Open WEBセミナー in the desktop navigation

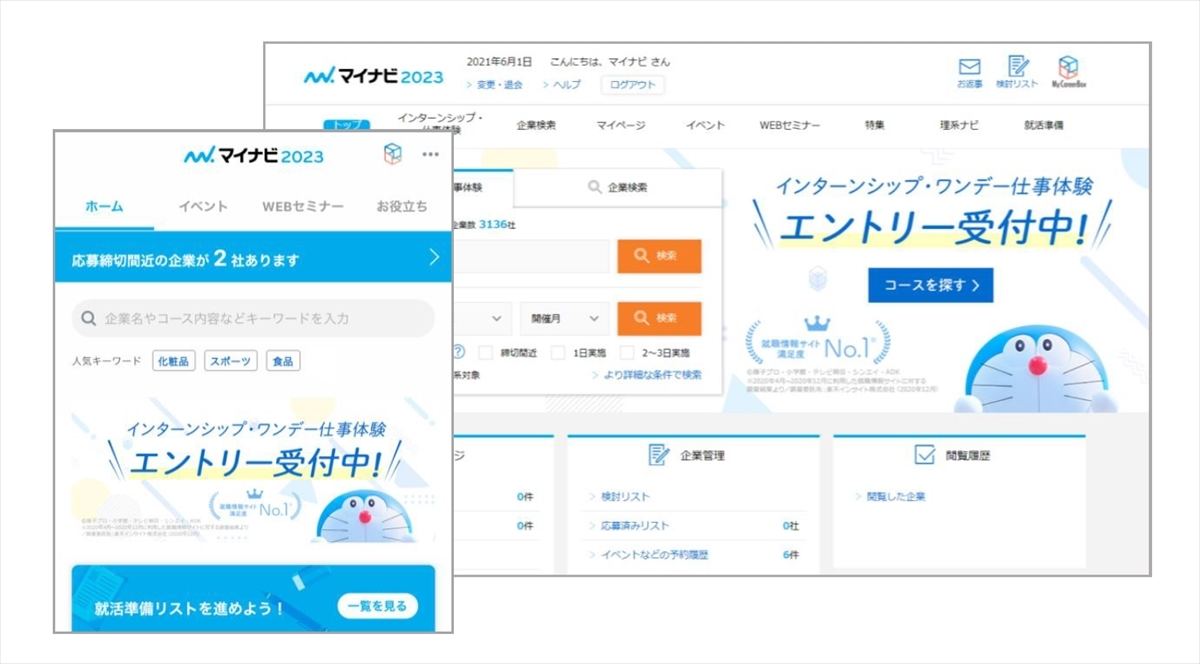point(790,126)
